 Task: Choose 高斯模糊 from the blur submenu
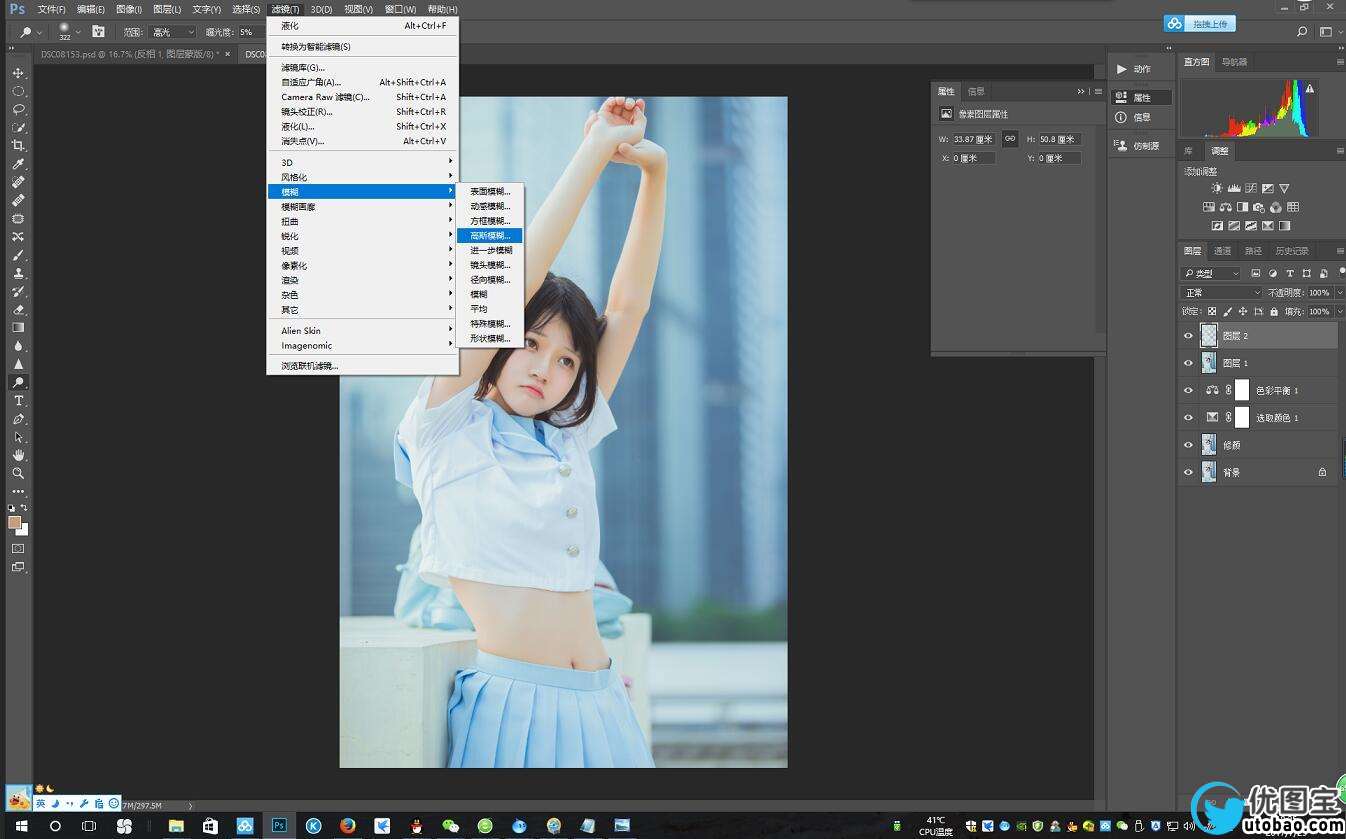(490, 236)
